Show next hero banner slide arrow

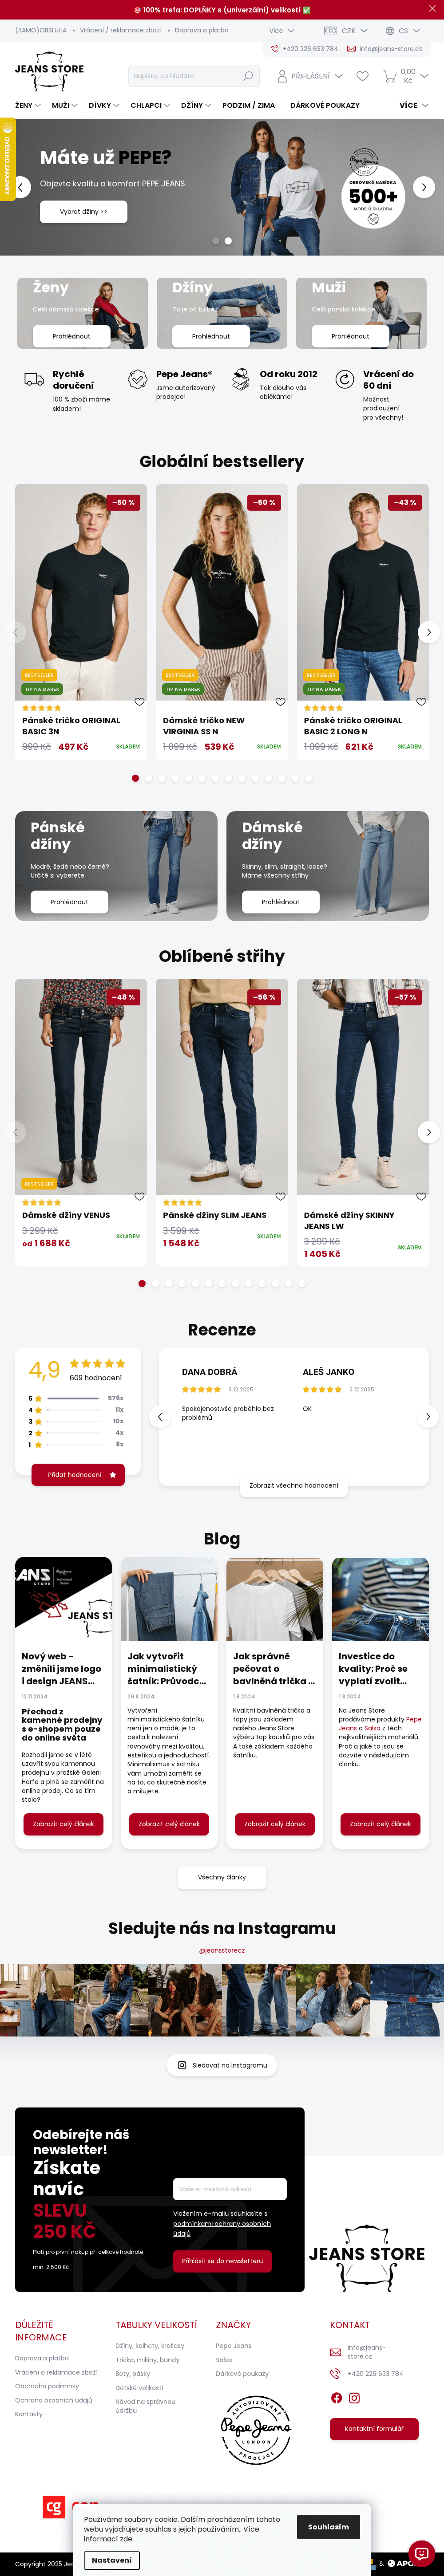pyautogui.click(x=424, y=187)
